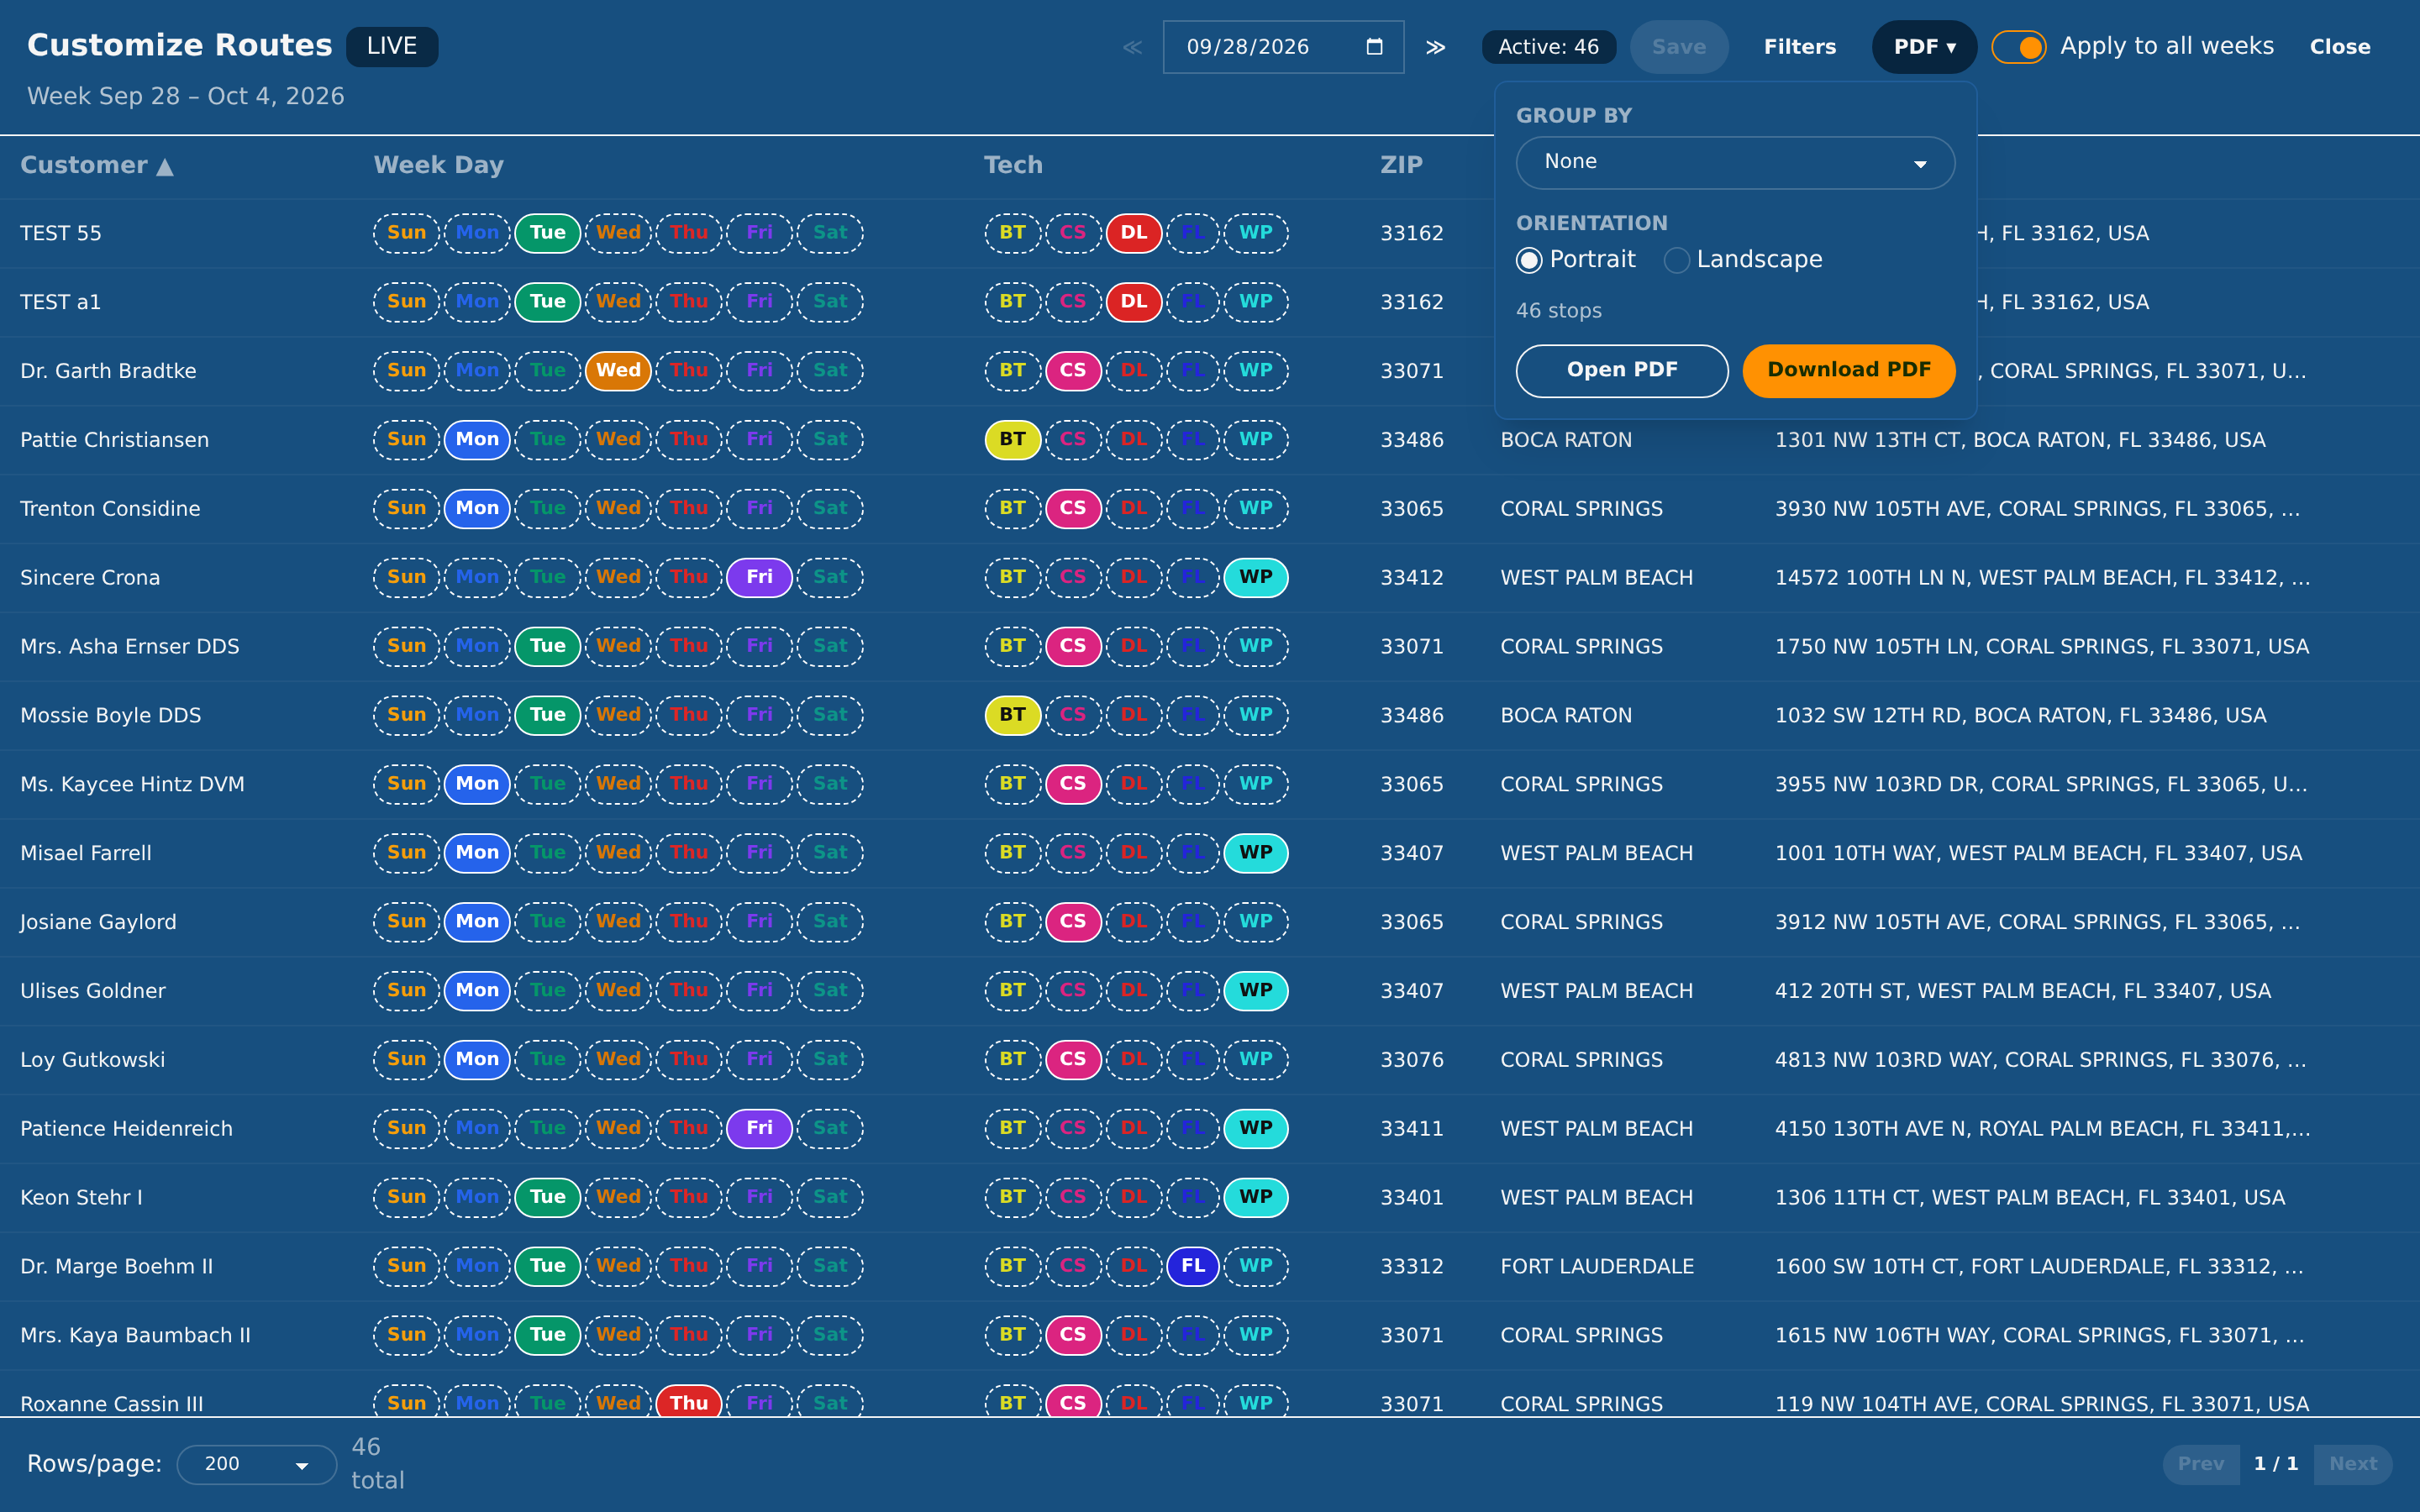Select Fri for Sincere Crona

tap(759, 578)
